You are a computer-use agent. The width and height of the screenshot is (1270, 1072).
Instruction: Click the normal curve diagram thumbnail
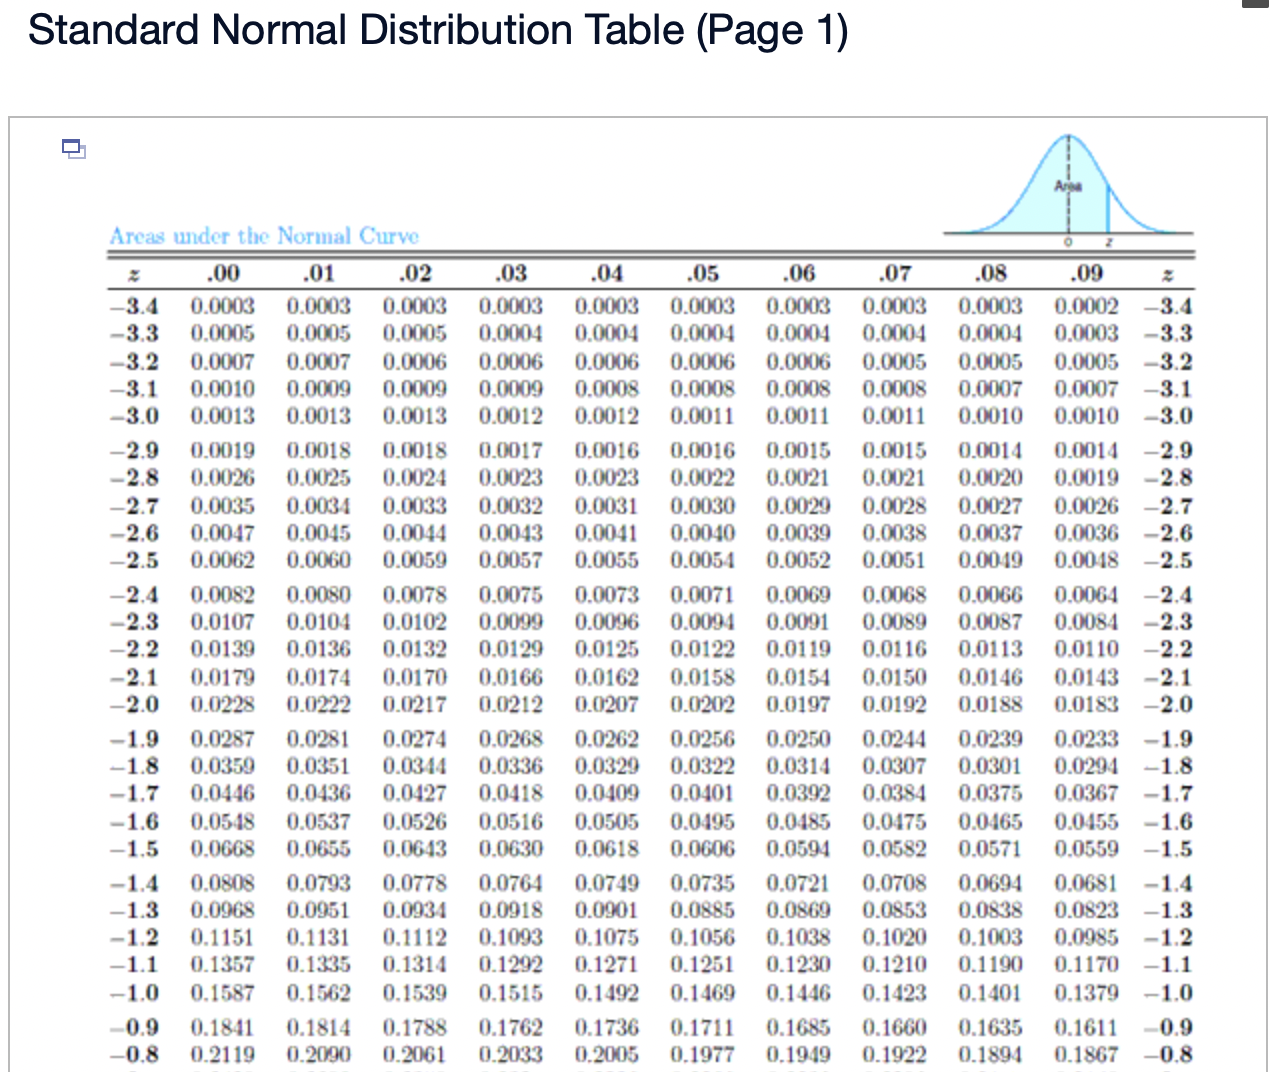tap(1070, 185)
